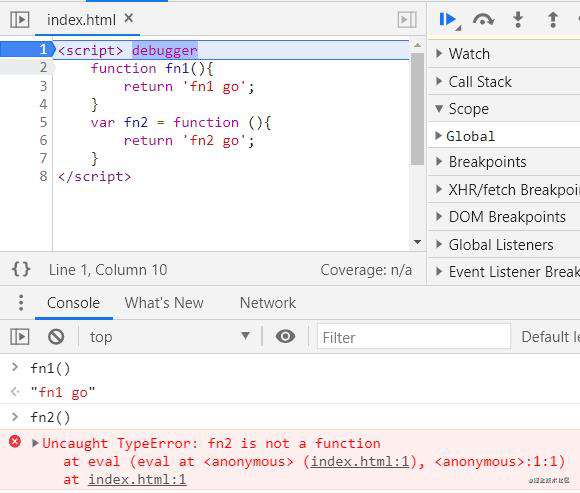This screenshot has height=493, width=580.
Task: Click the editor scroll down arrow
Action: coord(417,242)
